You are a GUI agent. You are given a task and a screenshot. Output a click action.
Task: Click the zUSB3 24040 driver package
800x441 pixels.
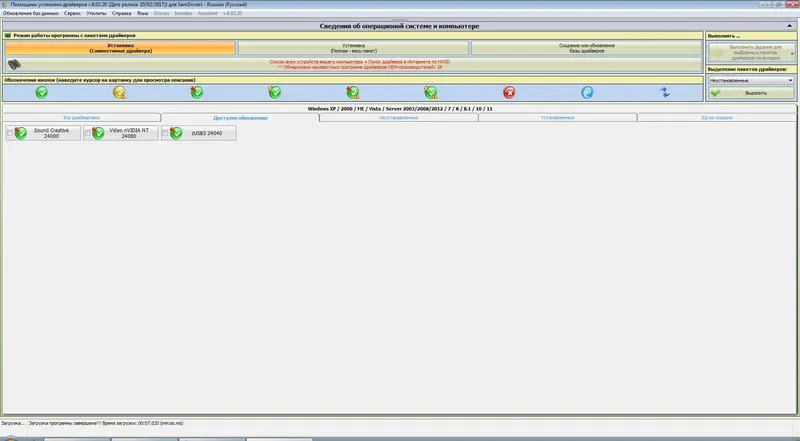click(x=198, y=133)
